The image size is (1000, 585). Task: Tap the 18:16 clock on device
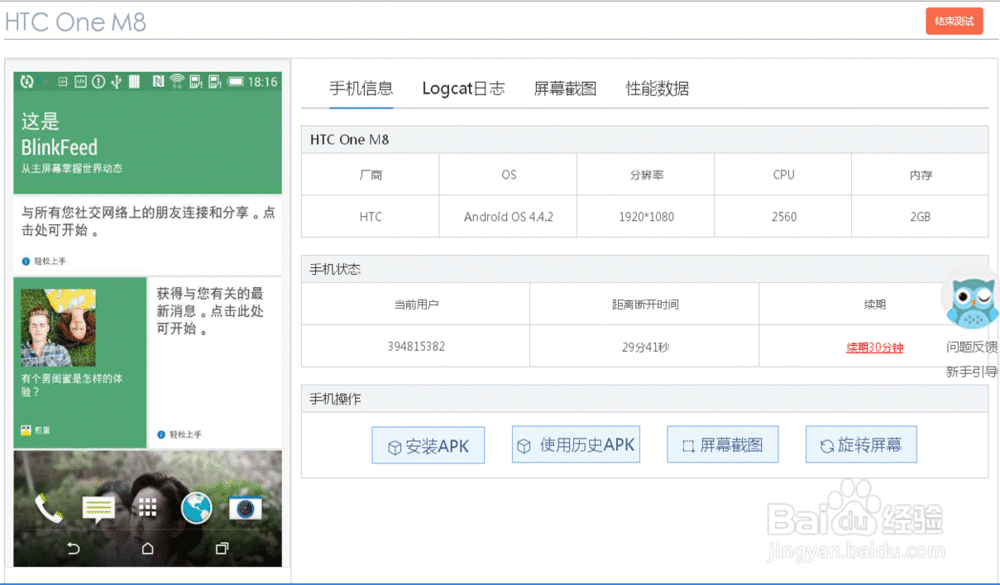(x=263, y=82)
